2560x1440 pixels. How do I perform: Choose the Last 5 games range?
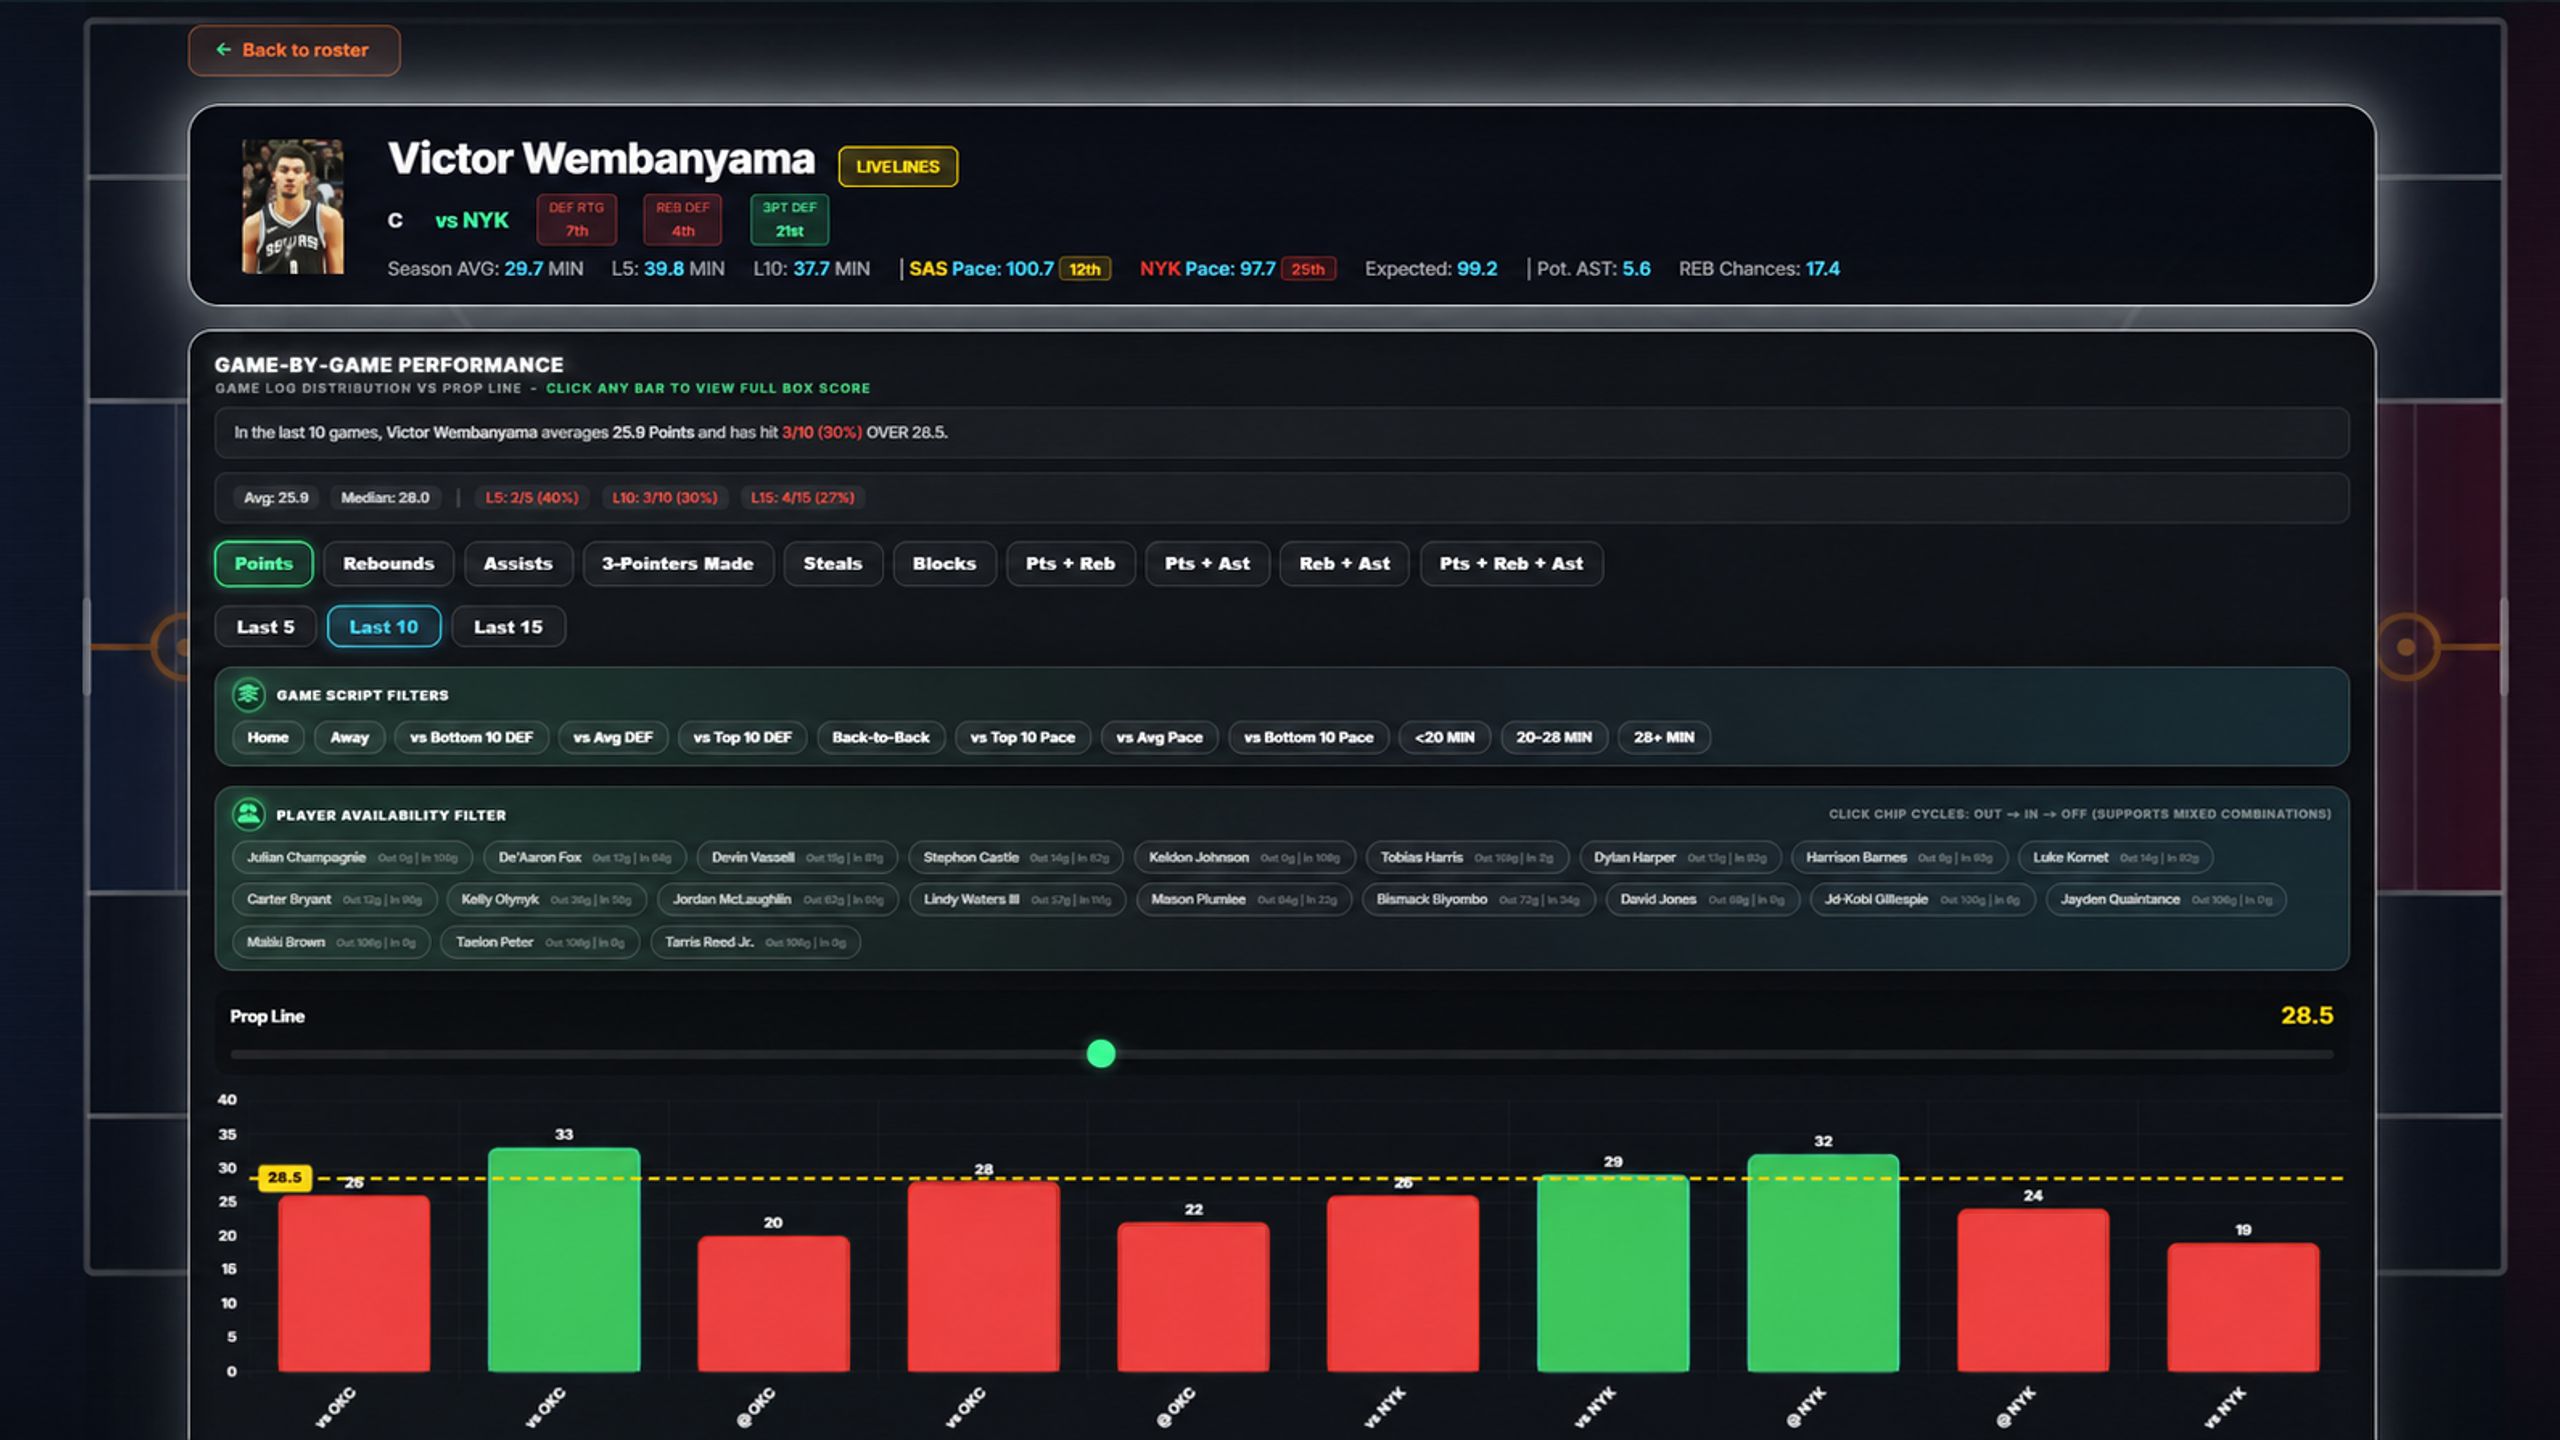coord(266,627)
